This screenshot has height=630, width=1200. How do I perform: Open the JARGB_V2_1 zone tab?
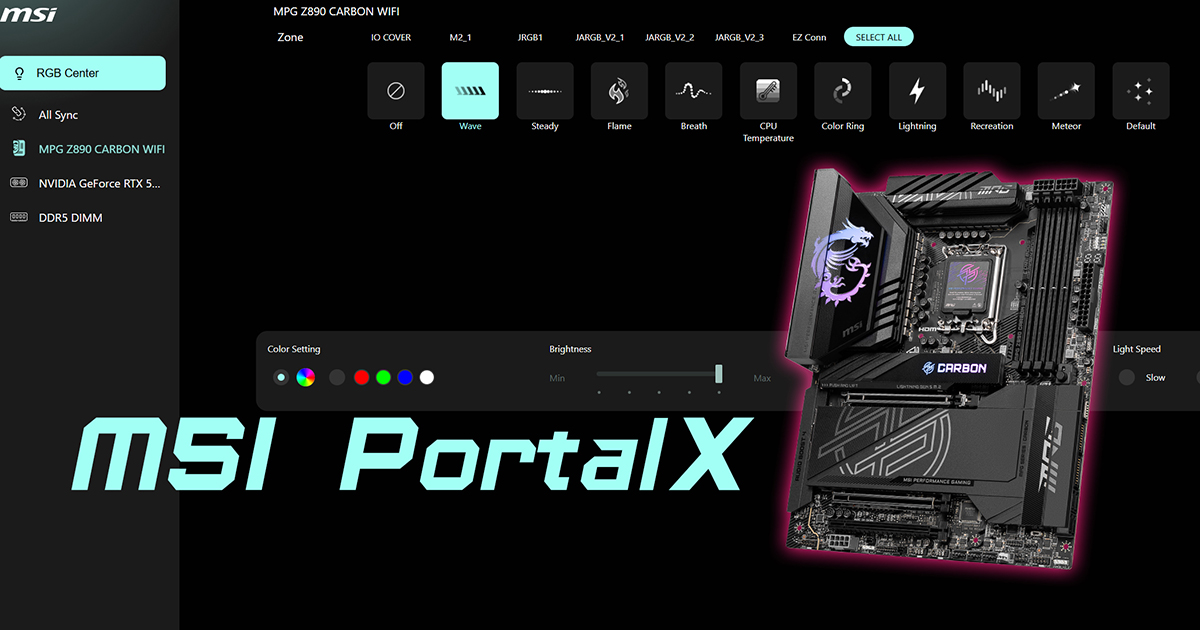click(599, 37)
